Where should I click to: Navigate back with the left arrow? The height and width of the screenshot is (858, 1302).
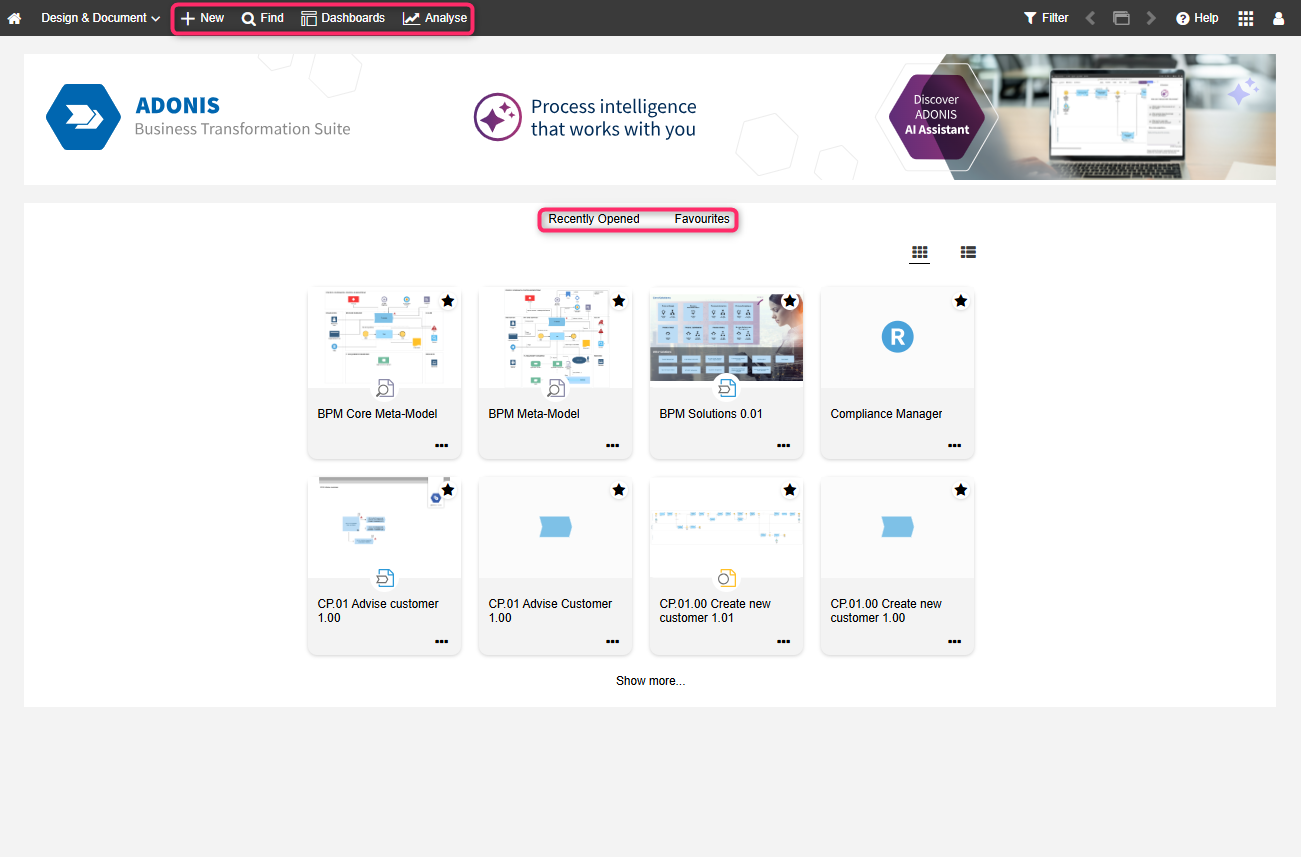click(1091, 18)
